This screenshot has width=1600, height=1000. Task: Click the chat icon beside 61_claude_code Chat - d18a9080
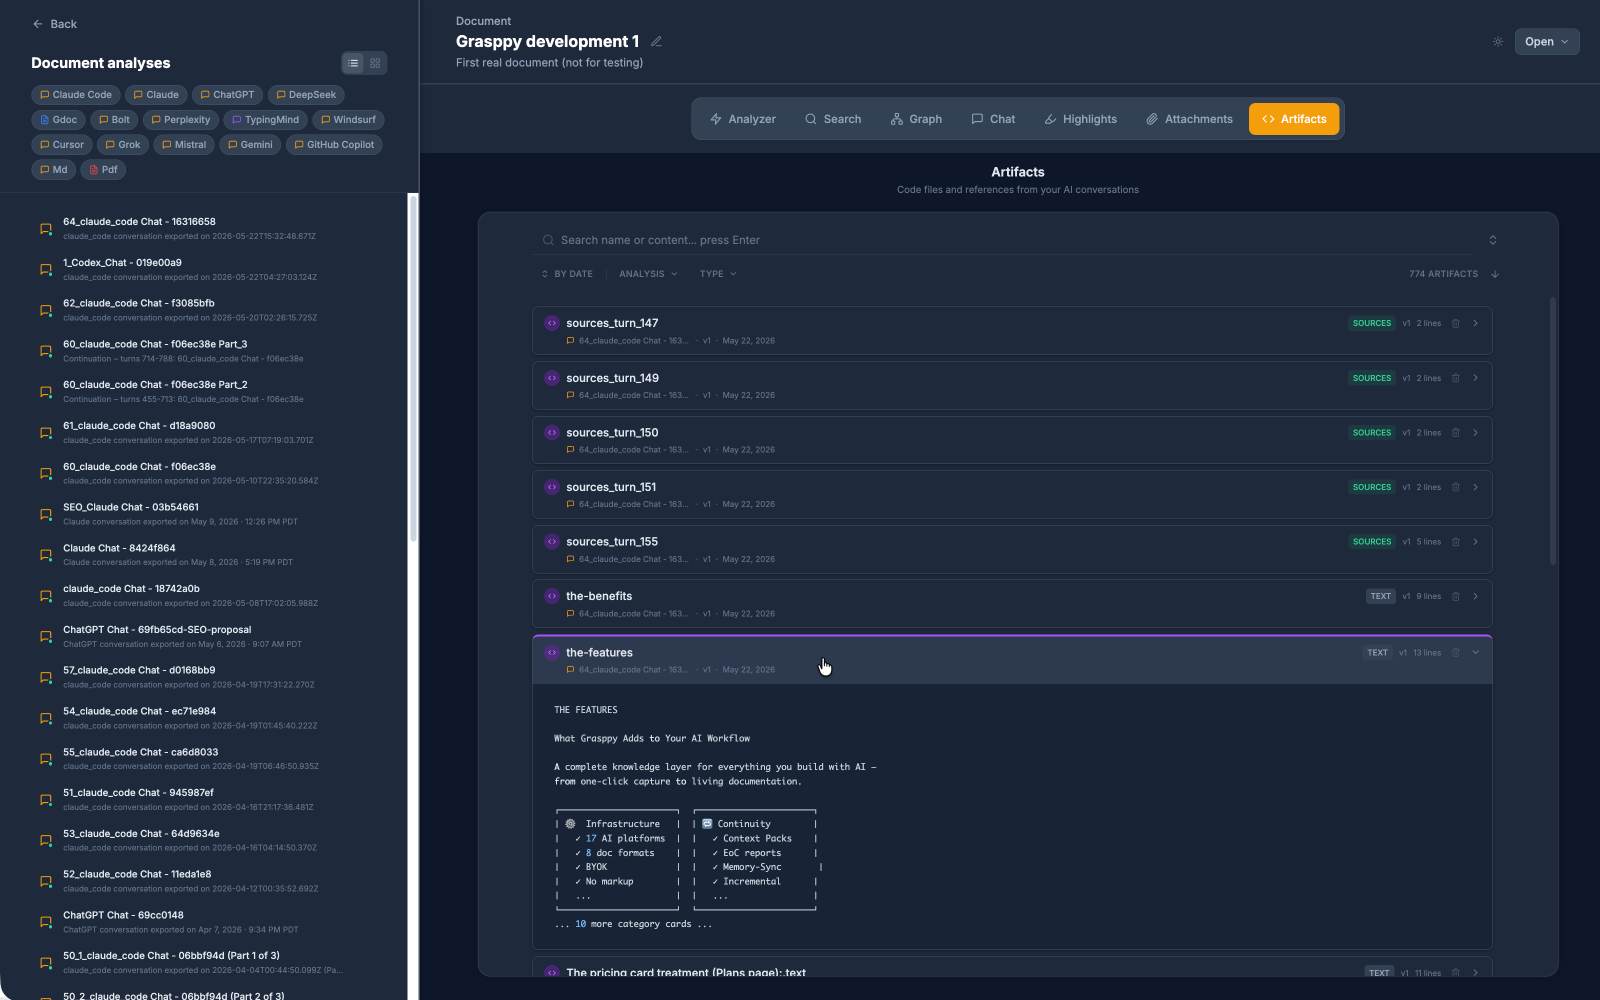(x=46, y=433)
